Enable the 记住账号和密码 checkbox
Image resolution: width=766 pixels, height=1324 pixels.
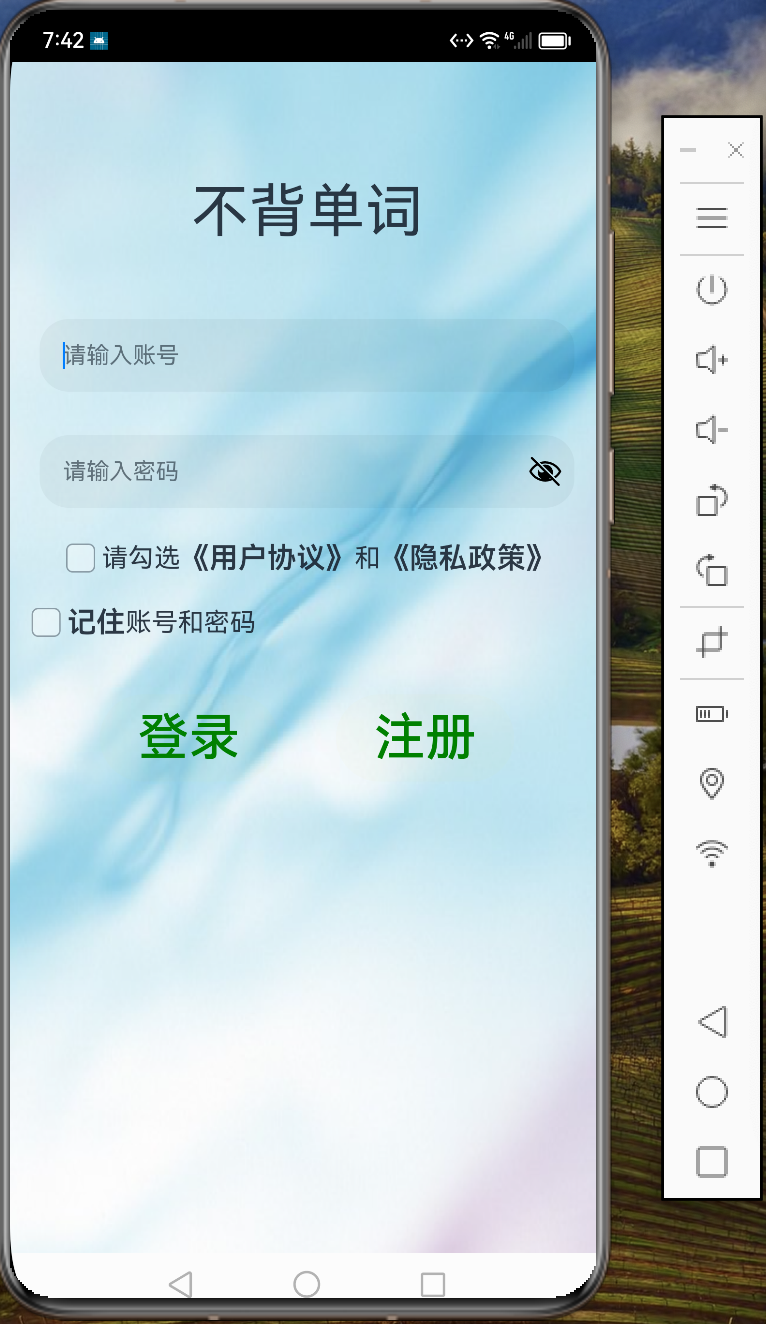(46, 622)
